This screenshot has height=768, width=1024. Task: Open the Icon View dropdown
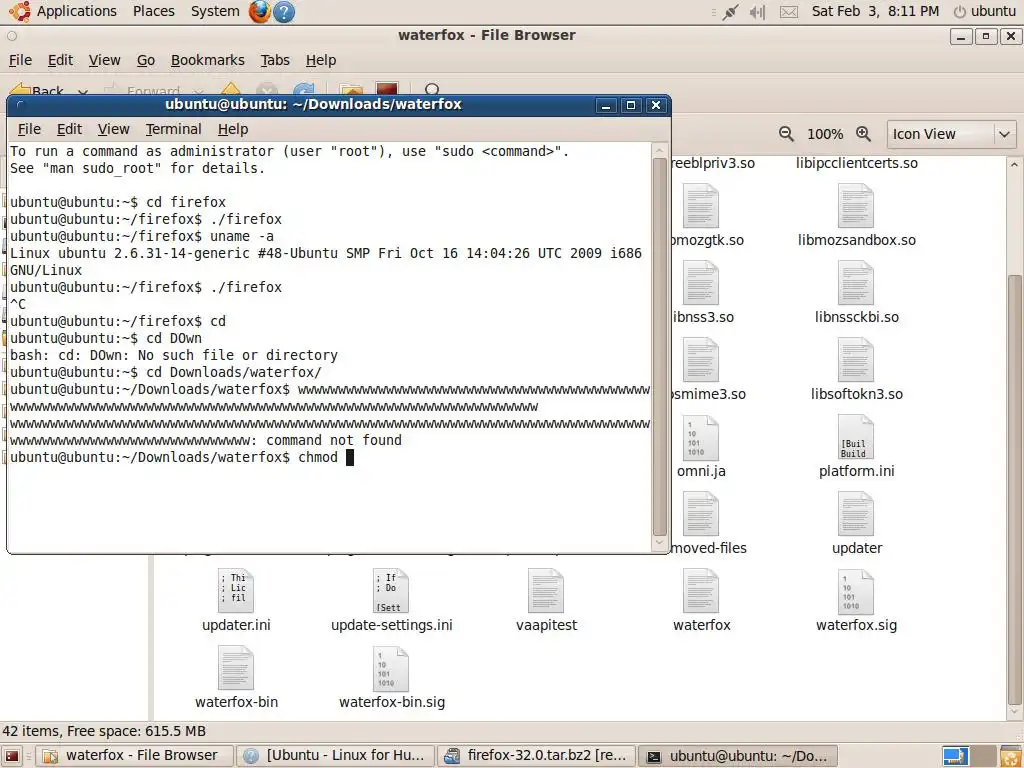click(952, 134)
